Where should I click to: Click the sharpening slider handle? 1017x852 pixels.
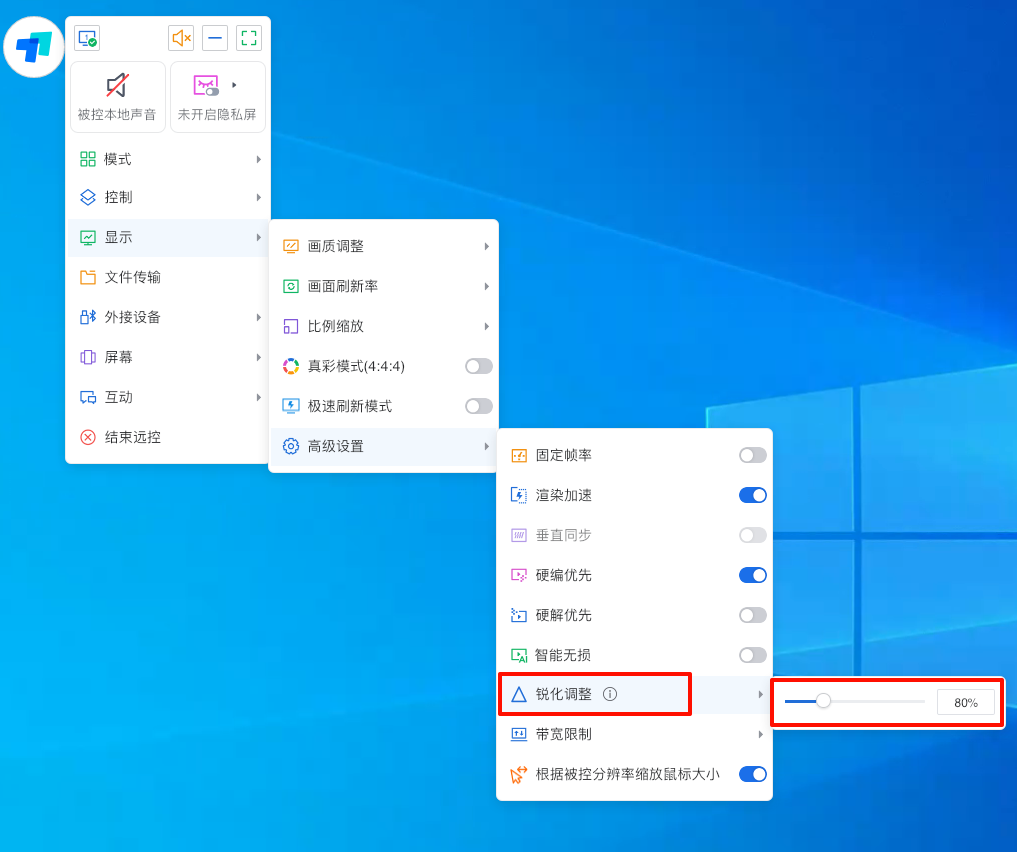[823, 701]
